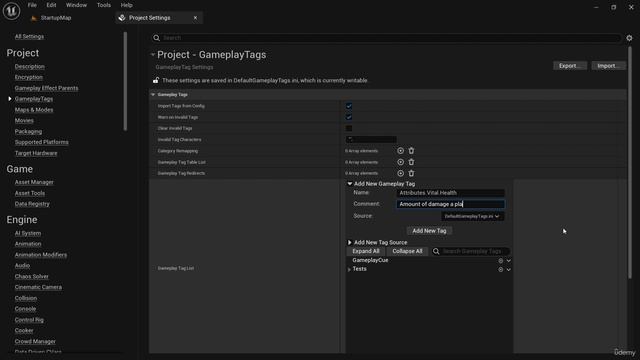Collapse the Gameplay Tags section
This screenshot has height=360, width=640.
pyautogui.click(x=153, y=95)
